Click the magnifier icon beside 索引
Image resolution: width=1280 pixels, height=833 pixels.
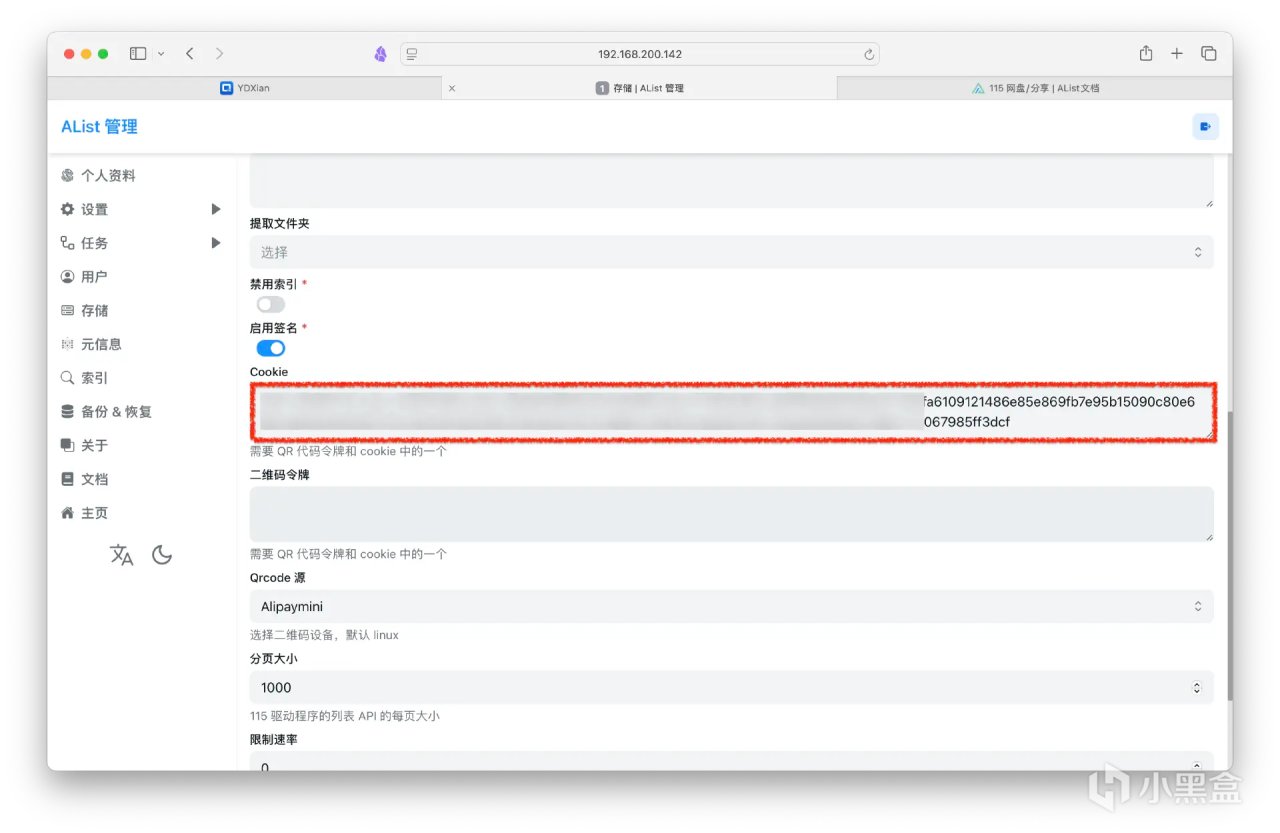coord(67,378)
